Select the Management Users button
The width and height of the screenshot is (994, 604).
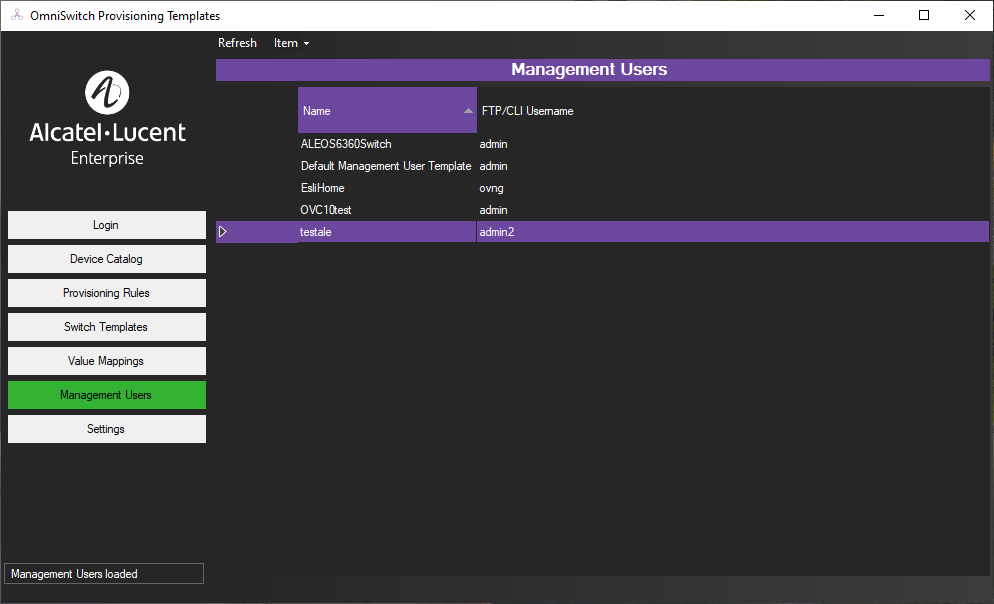click(106, 395)
